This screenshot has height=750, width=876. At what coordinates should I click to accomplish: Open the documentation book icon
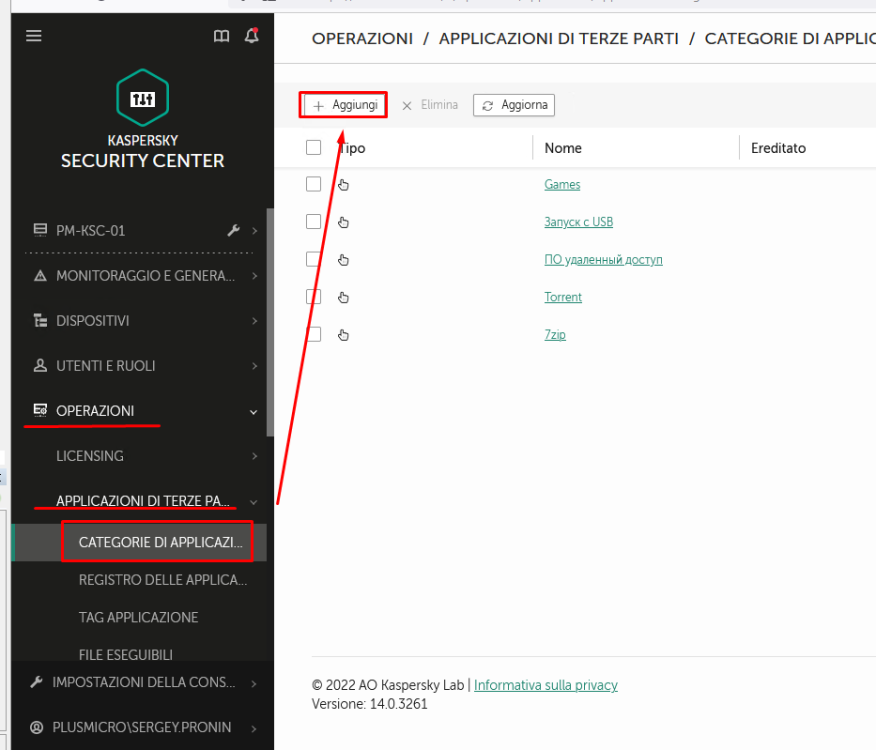coord(221,36)
